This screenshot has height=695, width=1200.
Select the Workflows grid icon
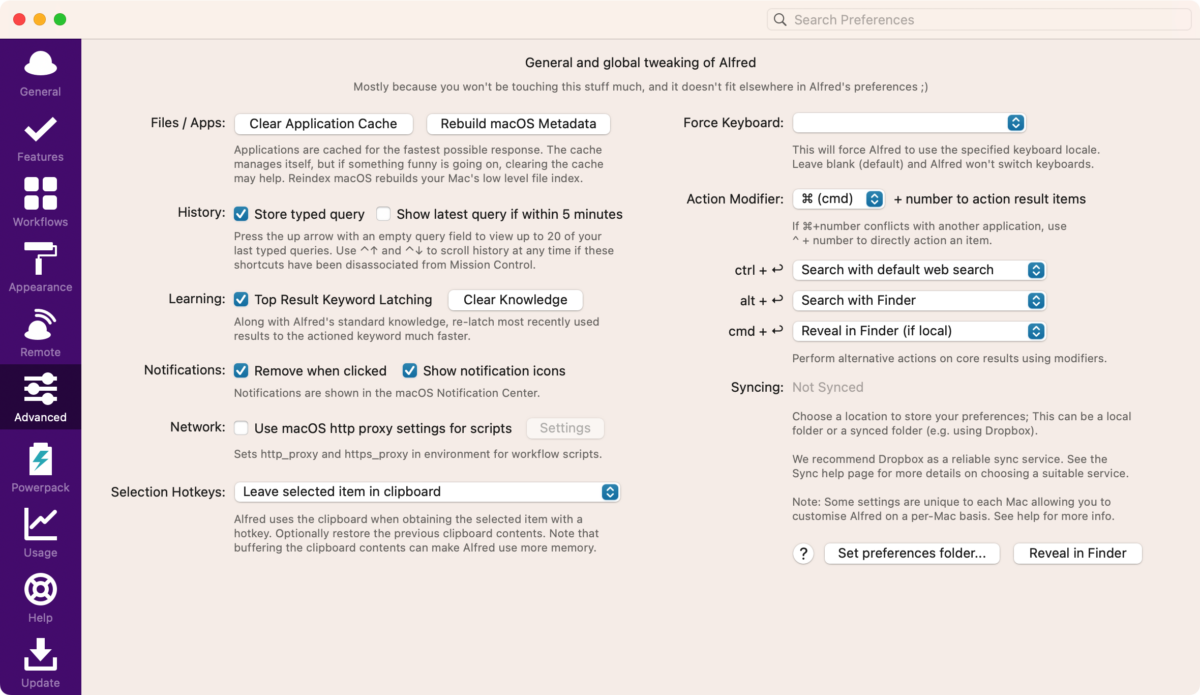pyautogui.click(x=40, y=193)
